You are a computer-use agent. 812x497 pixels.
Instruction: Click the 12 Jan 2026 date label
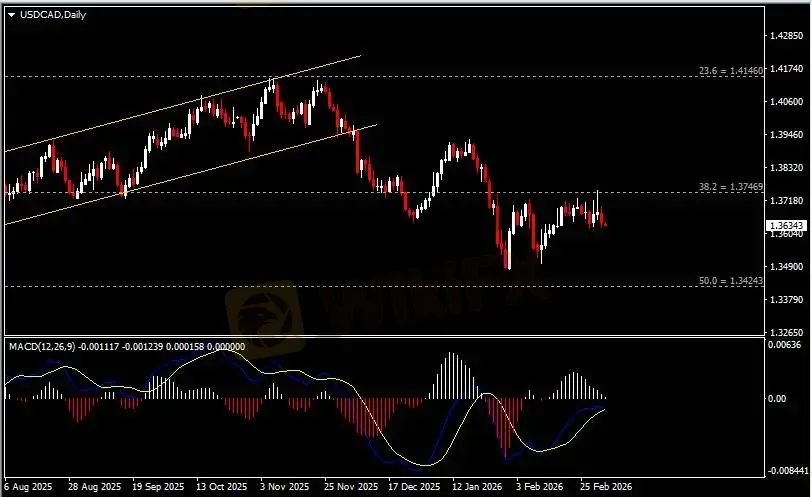click(478, 486)
